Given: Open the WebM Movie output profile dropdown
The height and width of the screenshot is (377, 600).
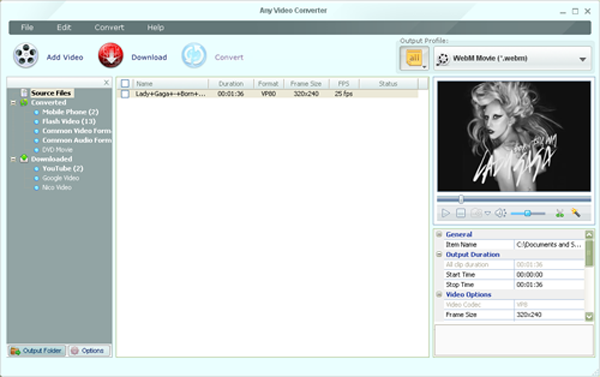Looking at the screenshot, I should point(512,59).
